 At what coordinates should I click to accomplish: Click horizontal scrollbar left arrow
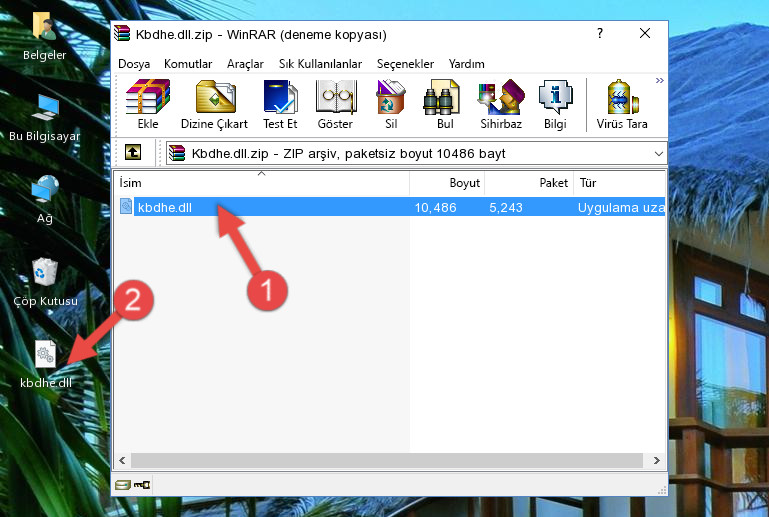[122, 460]
